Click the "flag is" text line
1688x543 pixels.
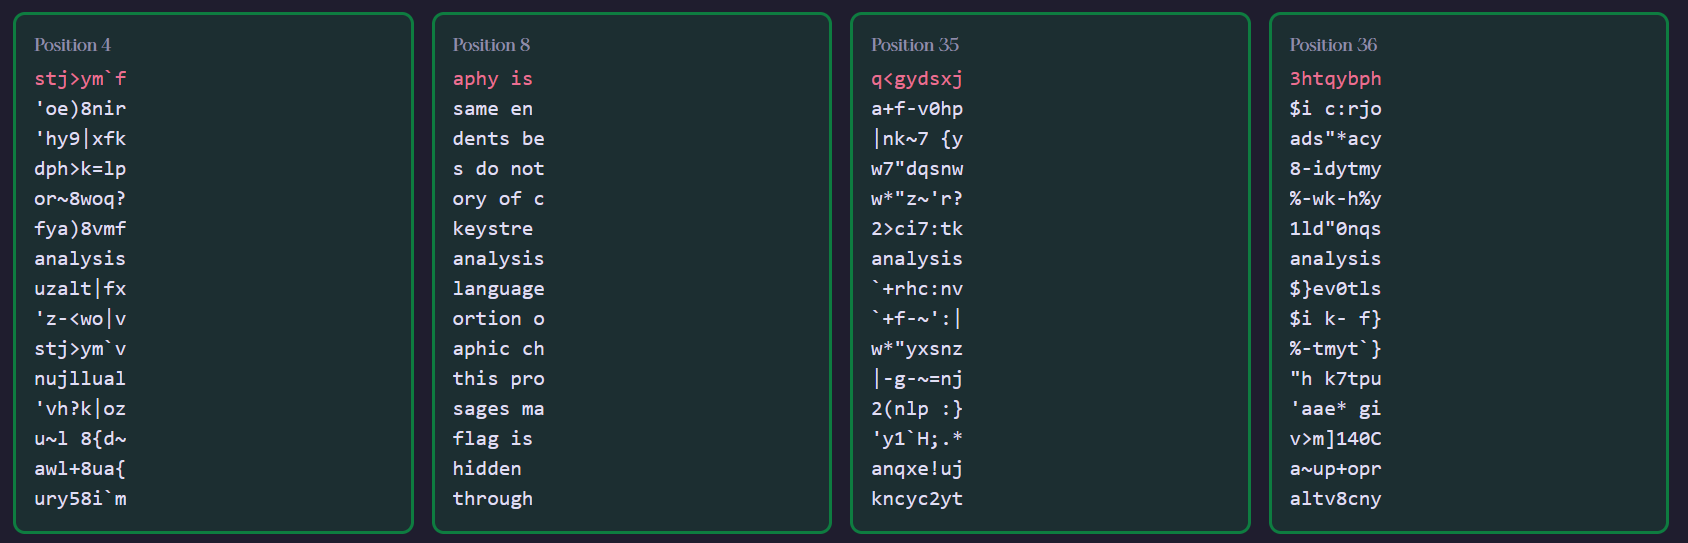(x=492, y=439)
